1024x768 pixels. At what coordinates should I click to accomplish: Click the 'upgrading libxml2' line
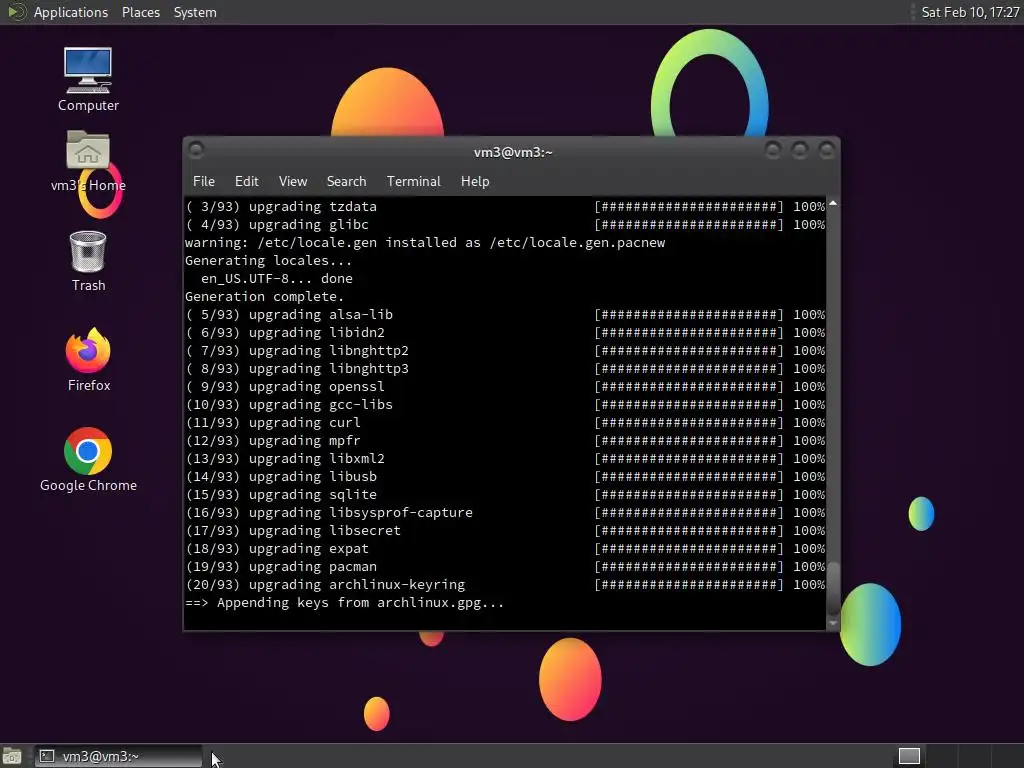pos(505,458)
